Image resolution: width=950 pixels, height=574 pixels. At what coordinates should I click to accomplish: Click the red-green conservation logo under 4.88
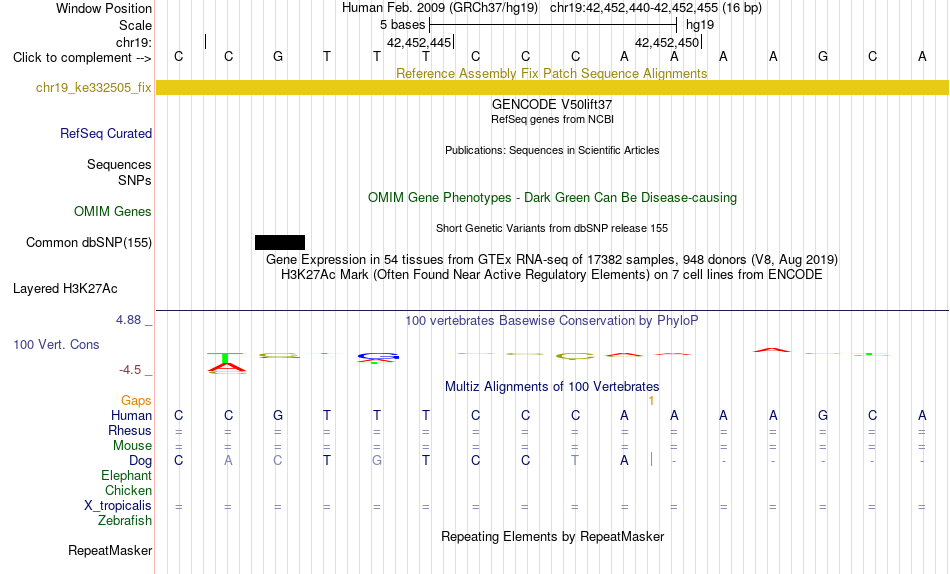226,362
